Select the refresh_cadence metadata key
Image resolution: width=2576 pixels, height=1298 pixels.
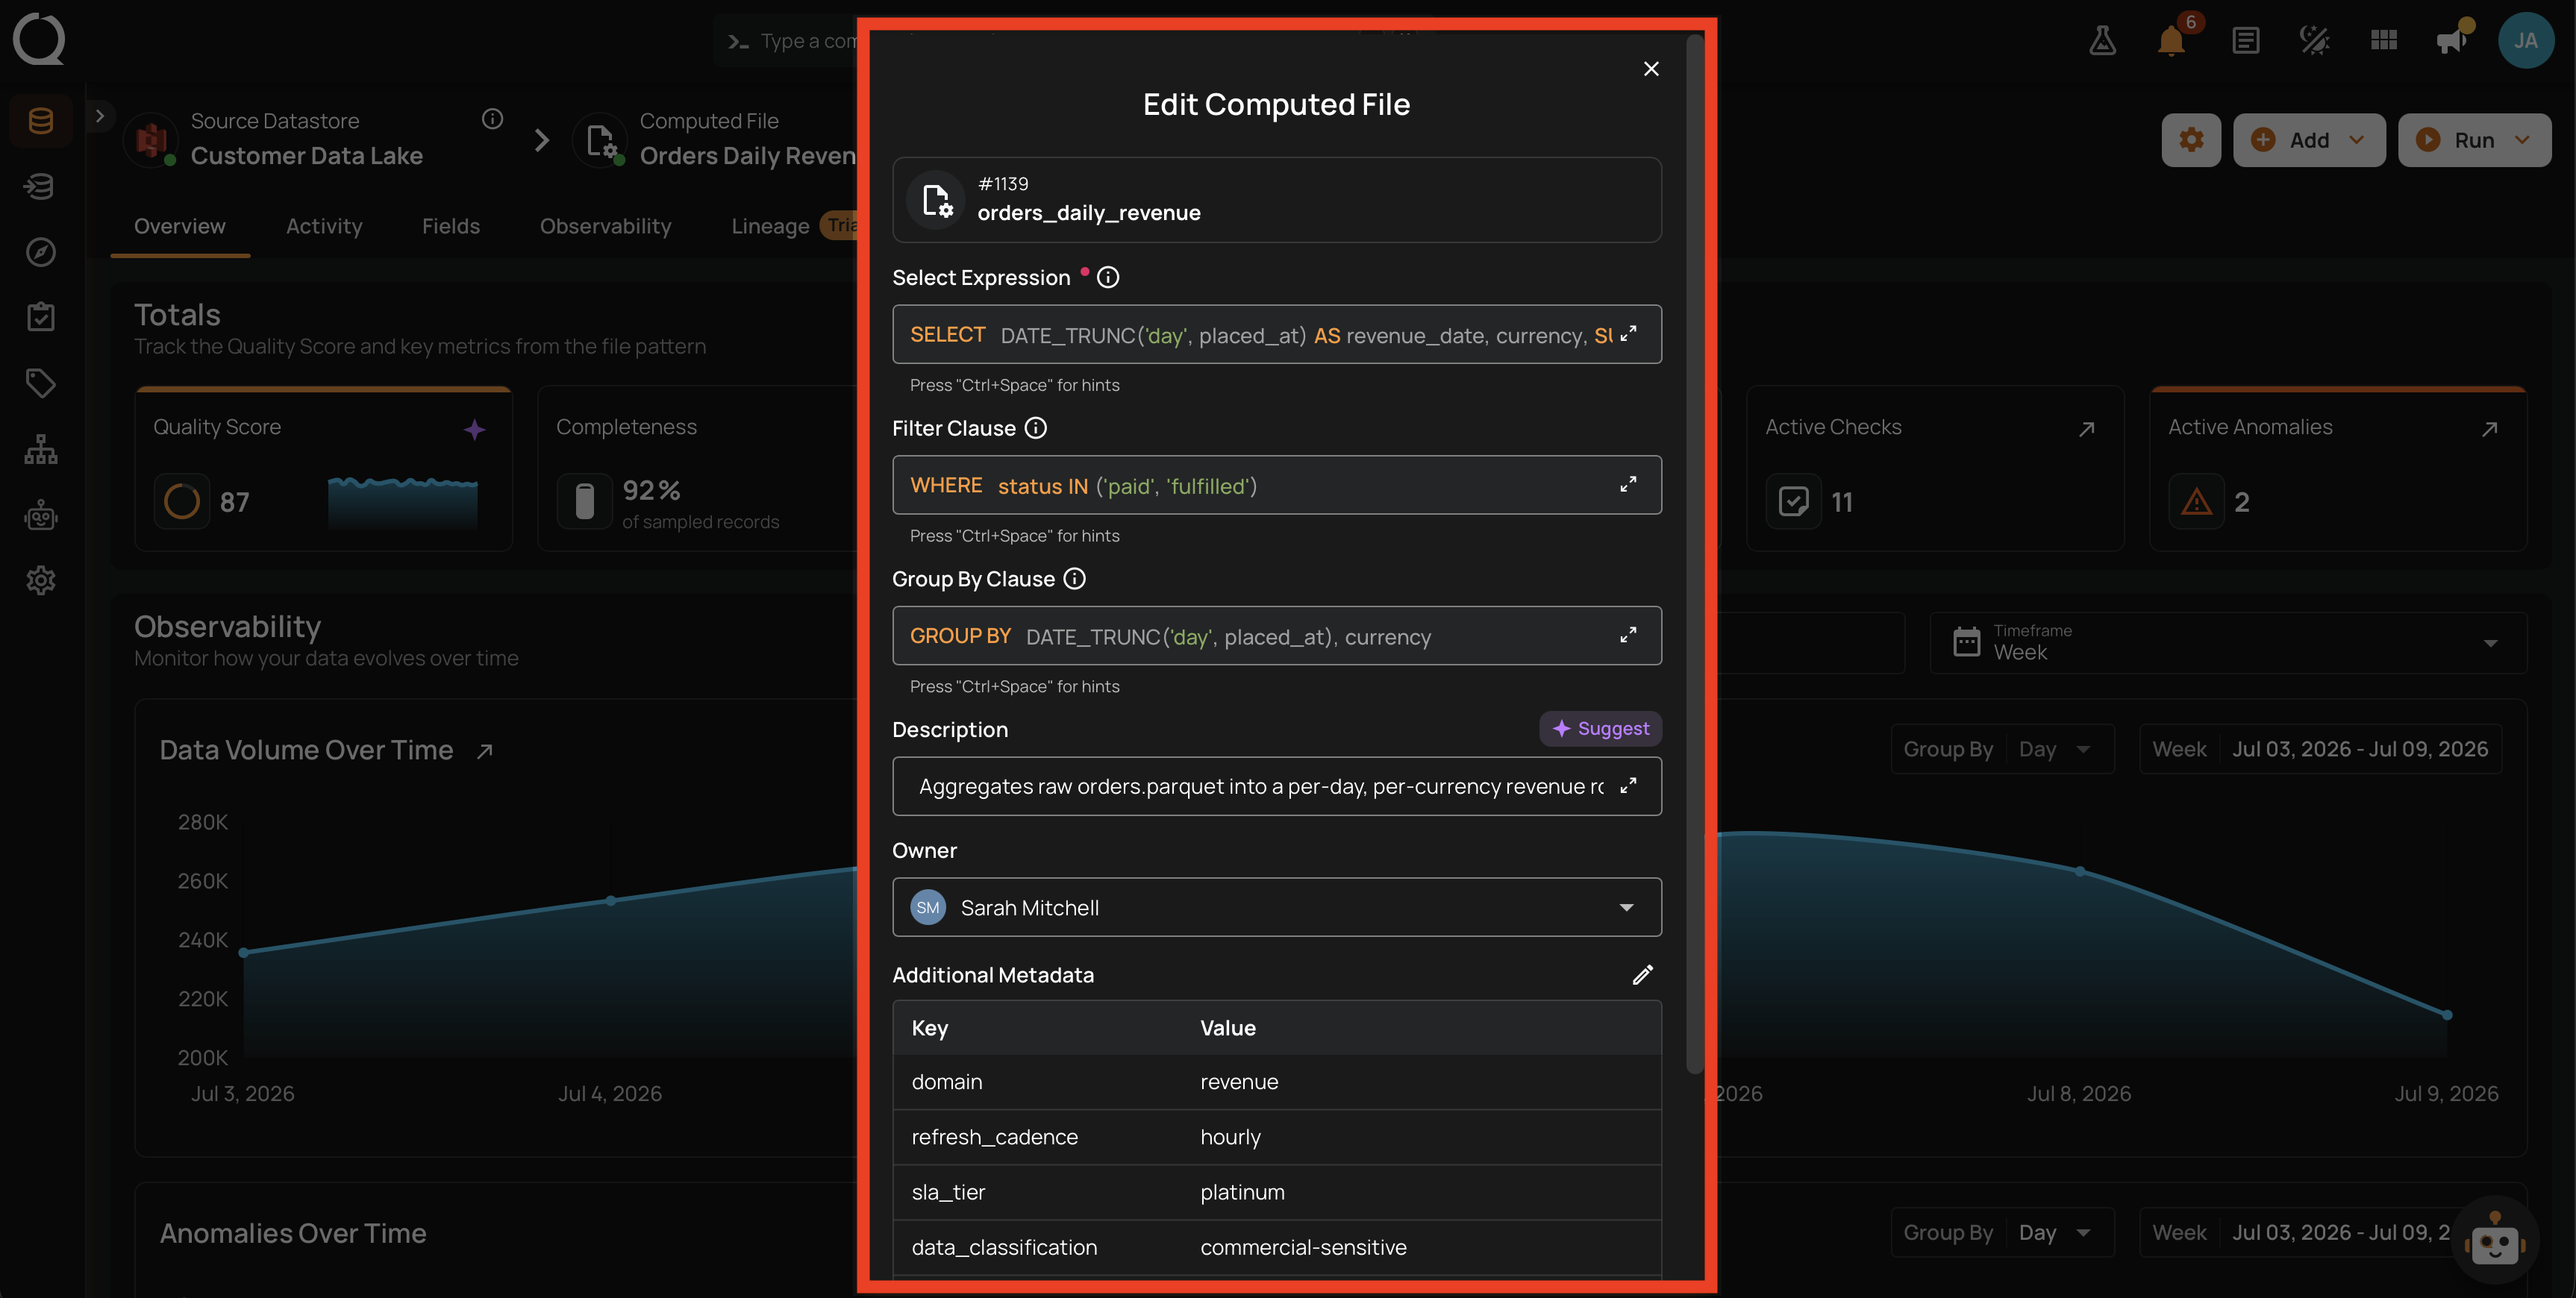pyautogui.click(x=994, y=1137)
